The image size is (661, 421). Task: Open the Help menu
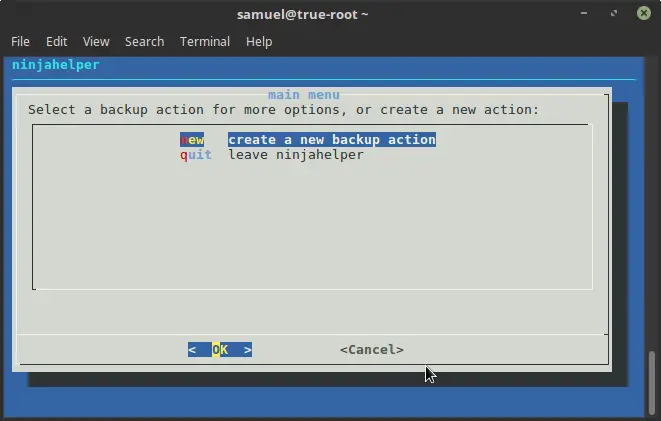click(259, 42)
